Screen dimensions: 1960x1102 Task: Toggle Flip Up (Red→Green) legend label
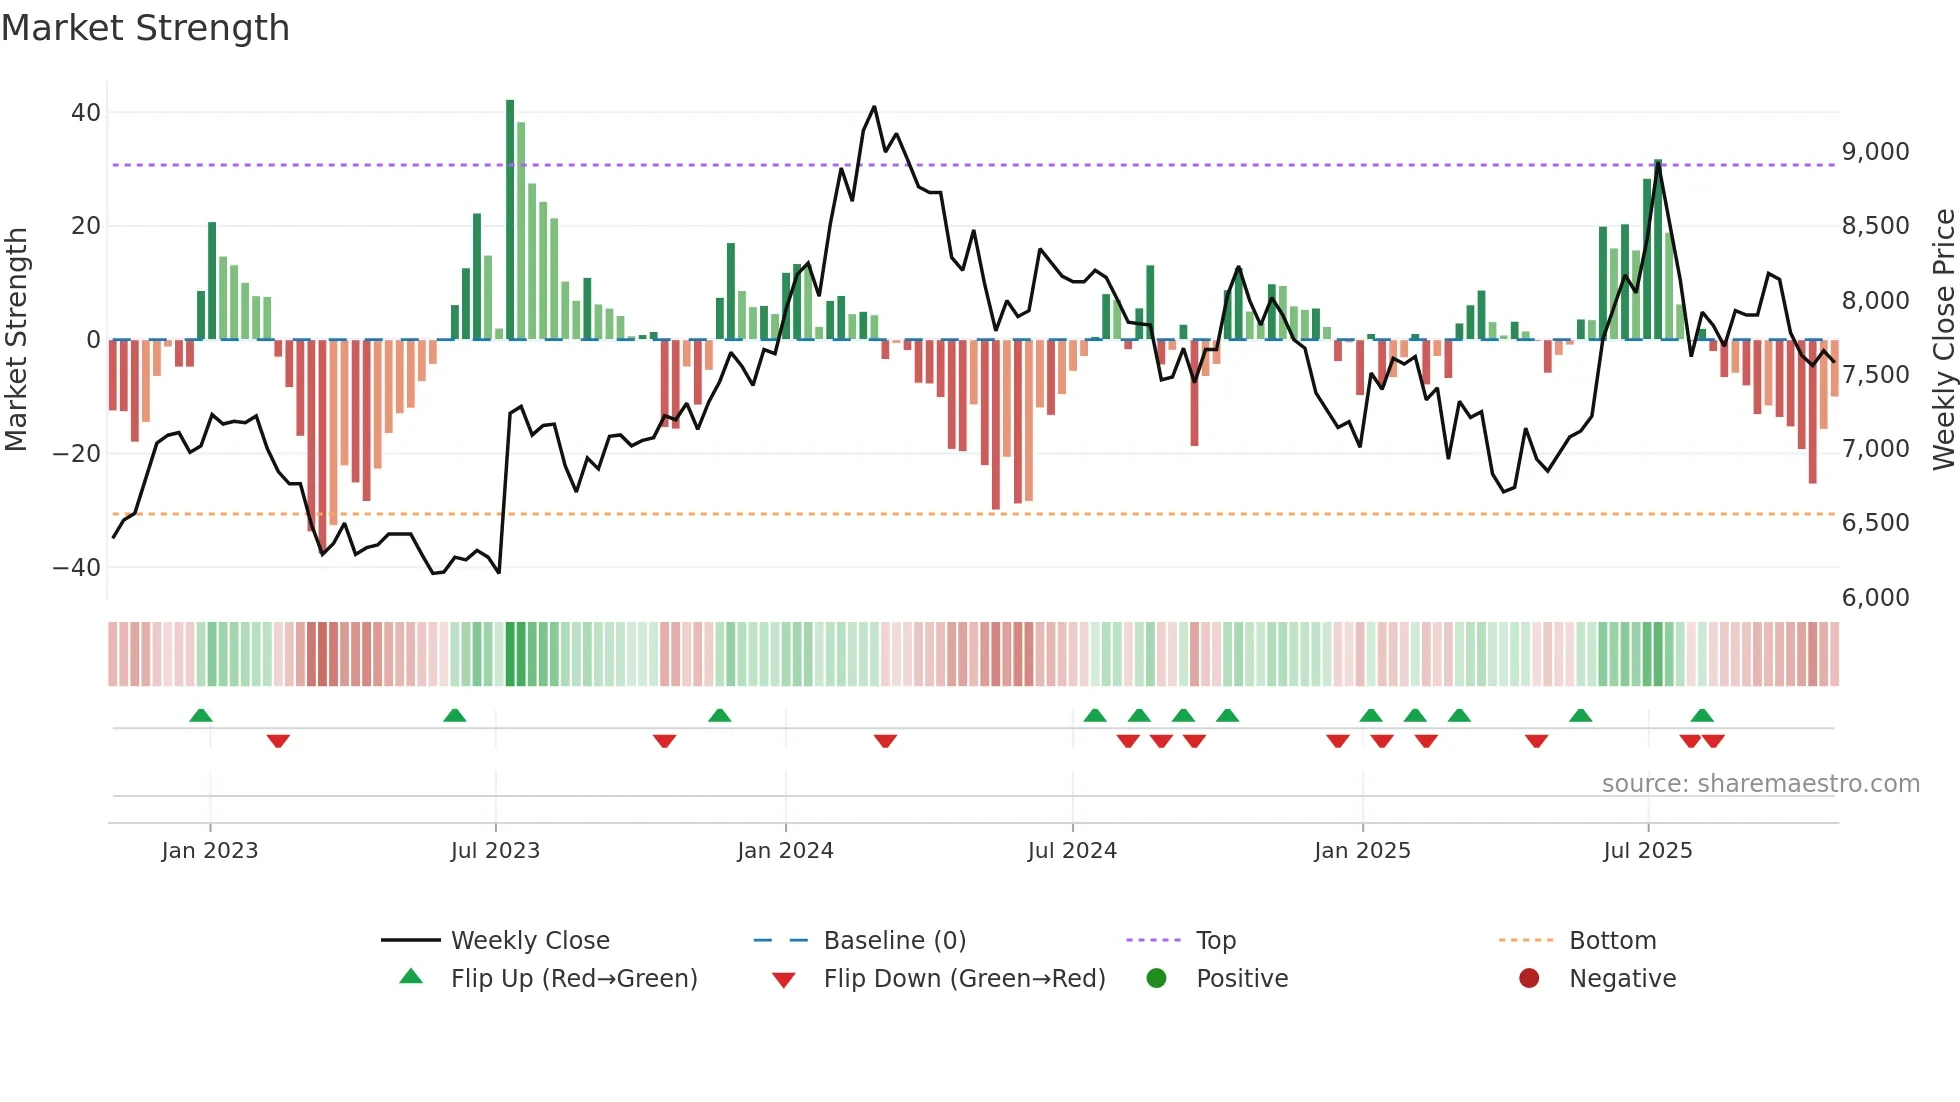coord(574,978)
